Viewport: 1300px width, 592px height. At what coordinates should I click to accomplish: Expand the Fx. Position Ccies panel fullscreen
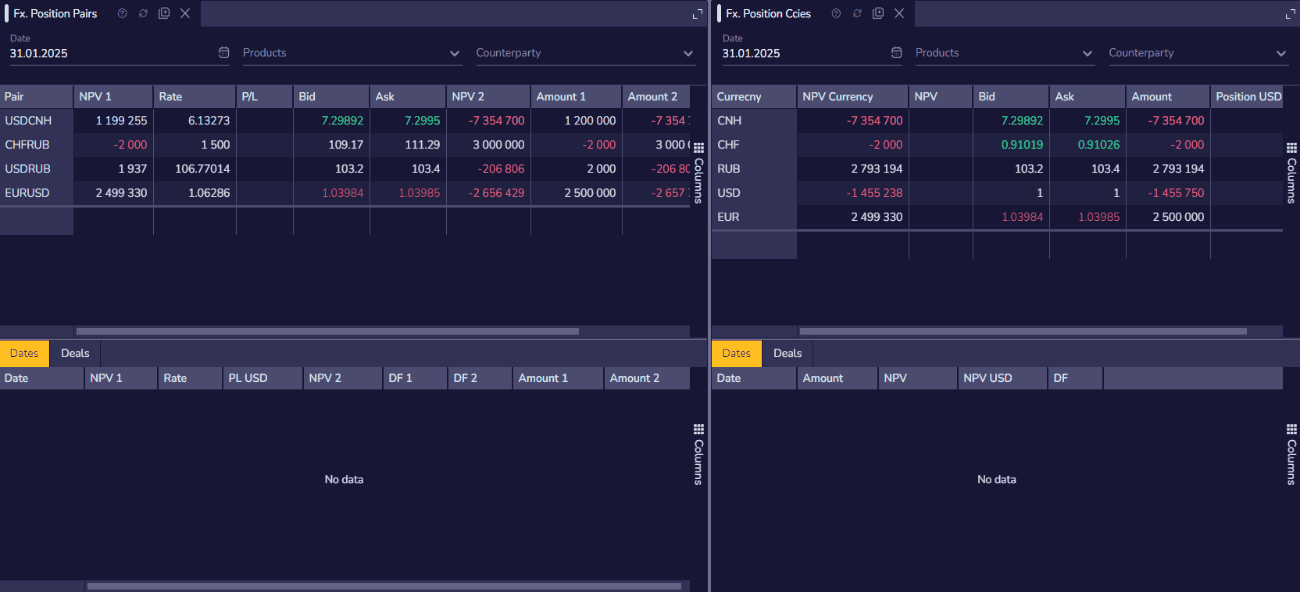pyautogui.click(x=1284, y=14)
